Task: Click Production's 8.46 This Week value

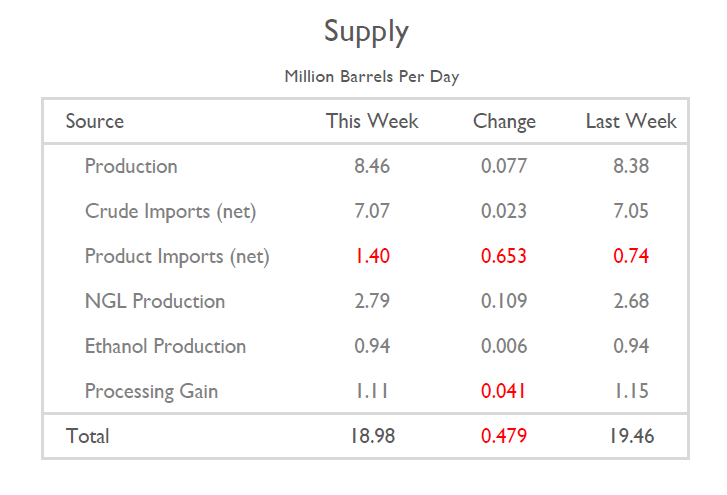Action: [372, 167]
